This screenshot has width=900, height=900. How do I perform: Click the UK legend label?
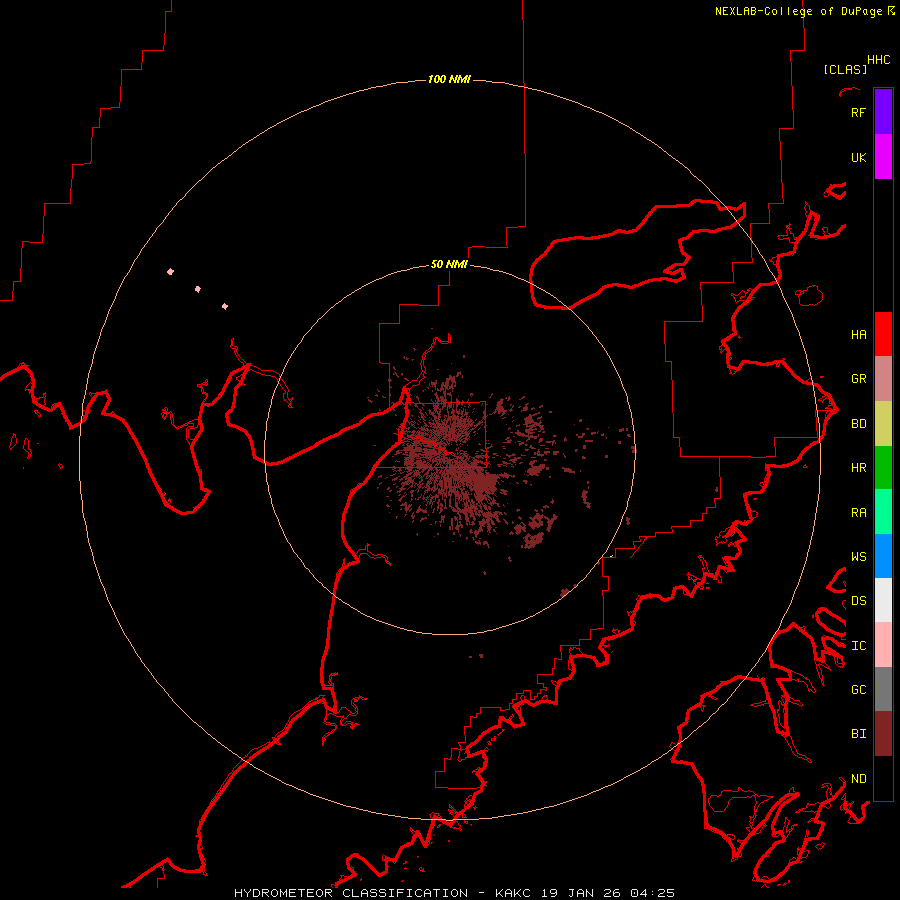pos(858,157)
